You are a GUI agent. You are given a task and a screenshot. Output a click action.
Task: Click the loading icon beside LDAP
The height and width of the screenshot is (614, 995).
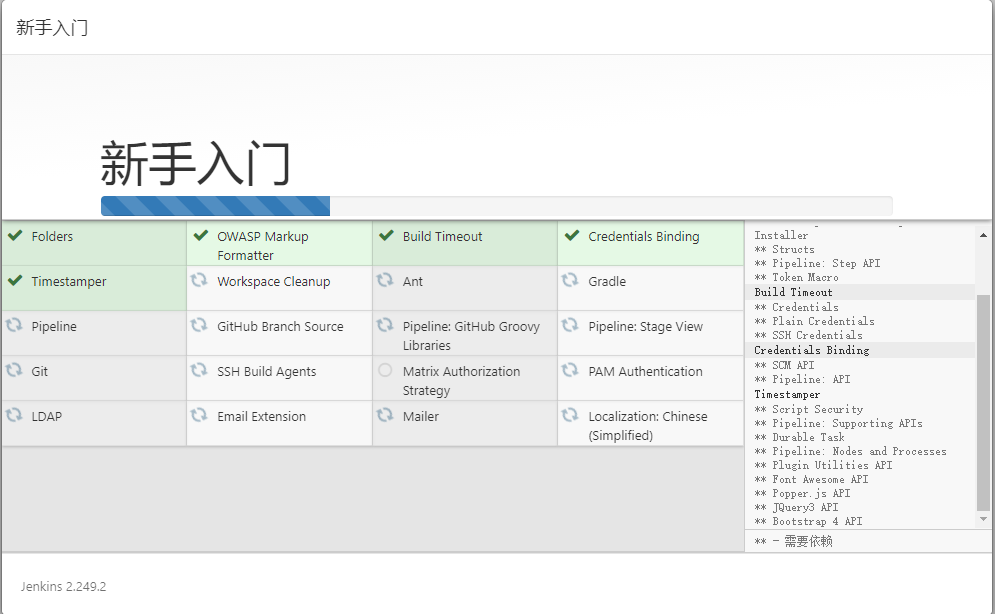coord(15,416)
